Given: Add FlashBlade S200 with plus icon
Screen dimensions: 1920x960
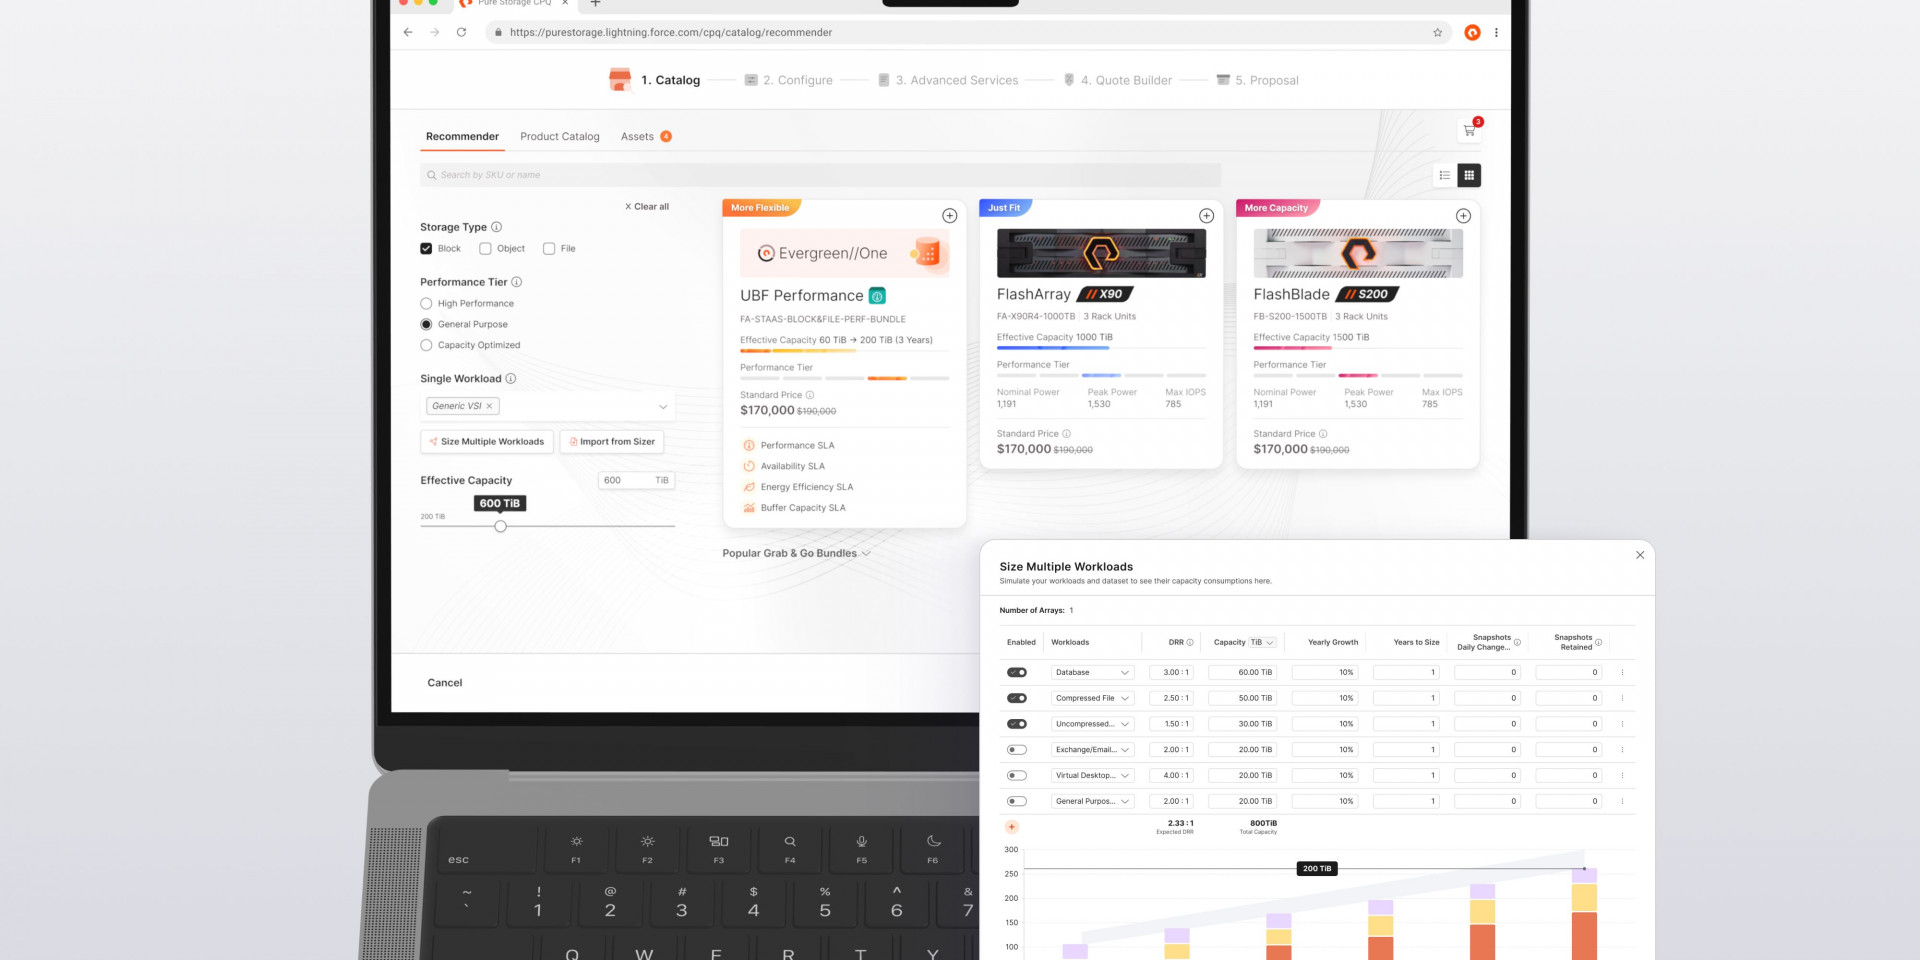Looking at the screenshot, I should pos(1463,216).
